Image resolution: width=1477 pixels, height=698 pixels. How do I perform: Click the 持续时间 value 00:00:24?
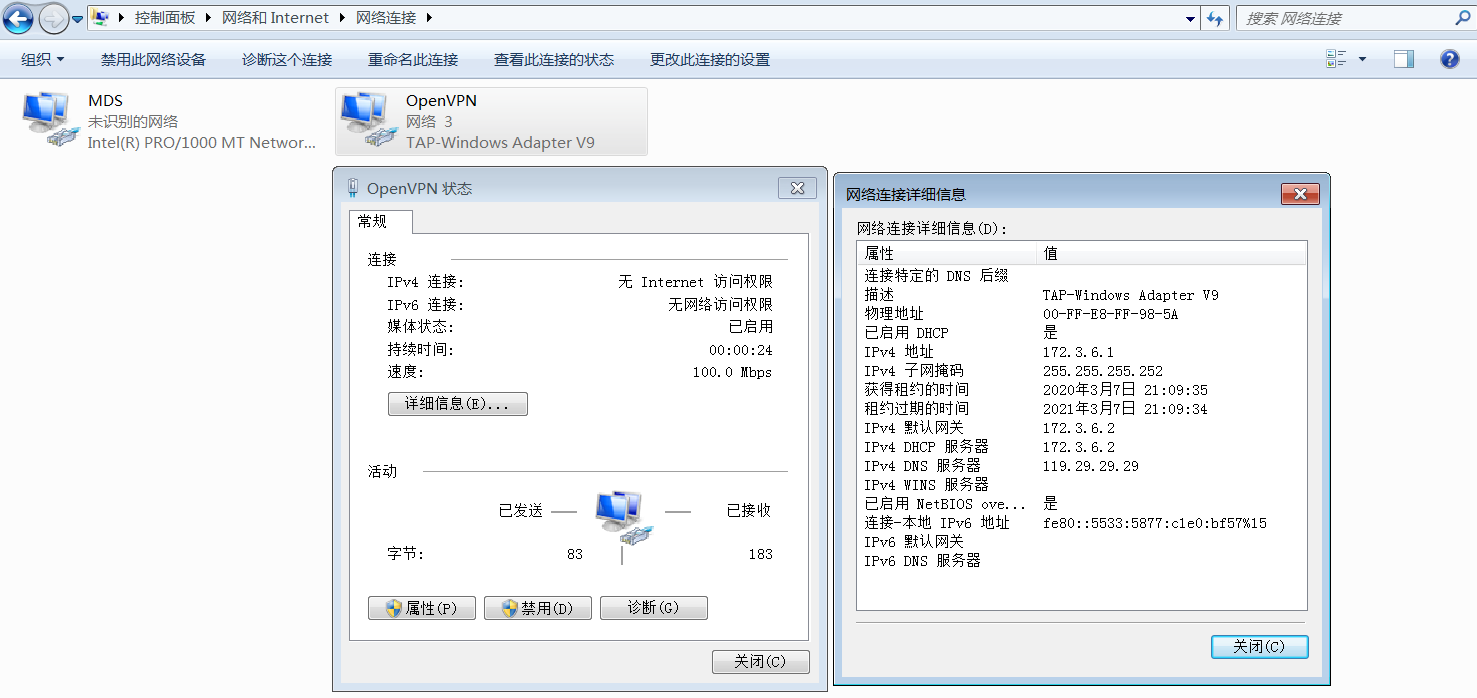pos(741,350)
